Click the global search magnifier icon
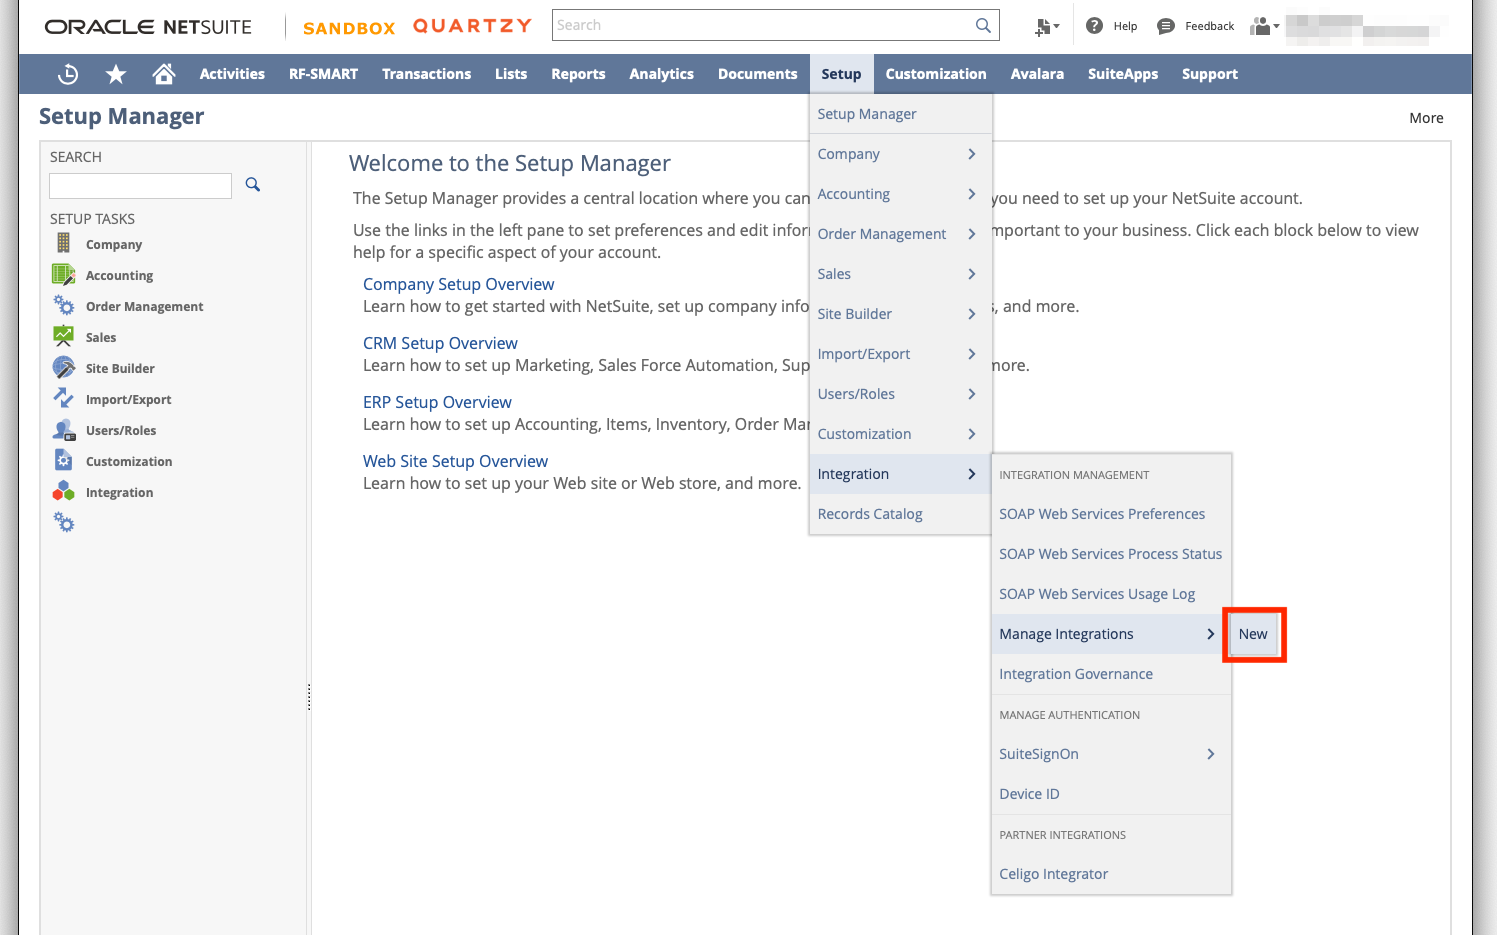 click(984, 26)
